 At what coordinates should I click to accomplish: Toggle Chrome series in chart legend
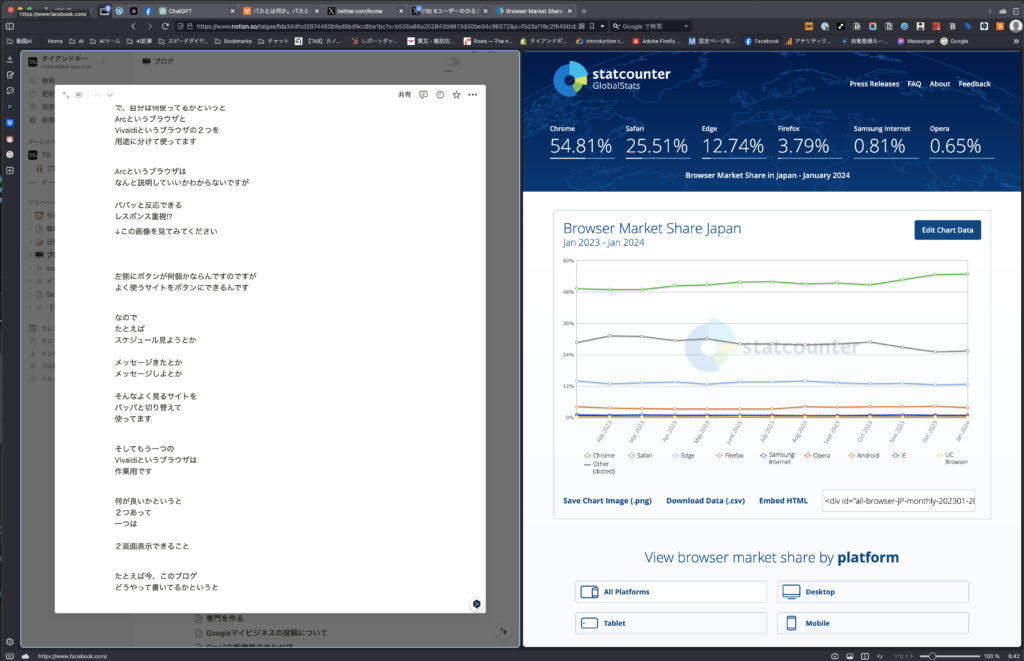pos(600,455)
